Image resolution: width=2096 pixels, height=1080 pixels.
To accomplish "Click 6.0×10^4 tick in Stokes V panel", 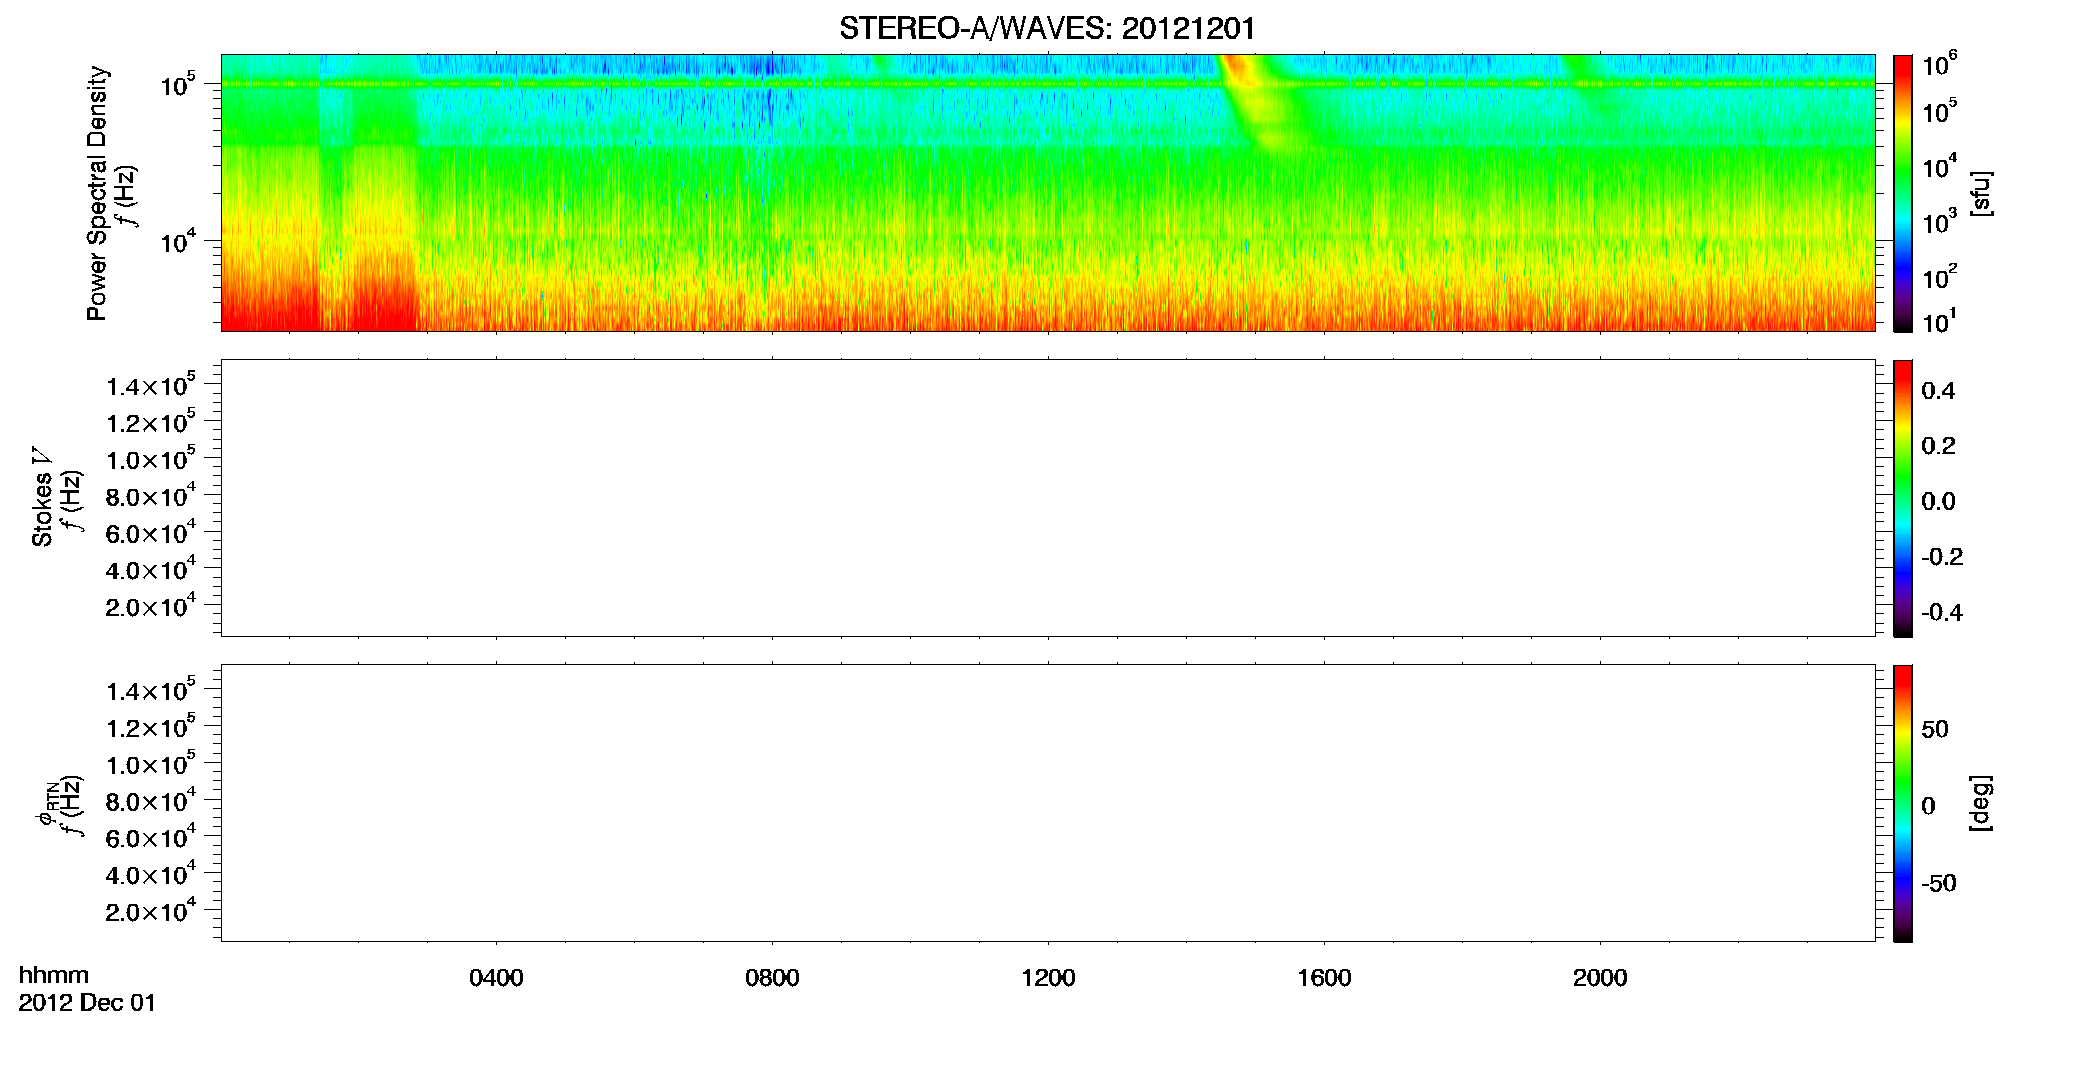I will (x=151, y=533).
